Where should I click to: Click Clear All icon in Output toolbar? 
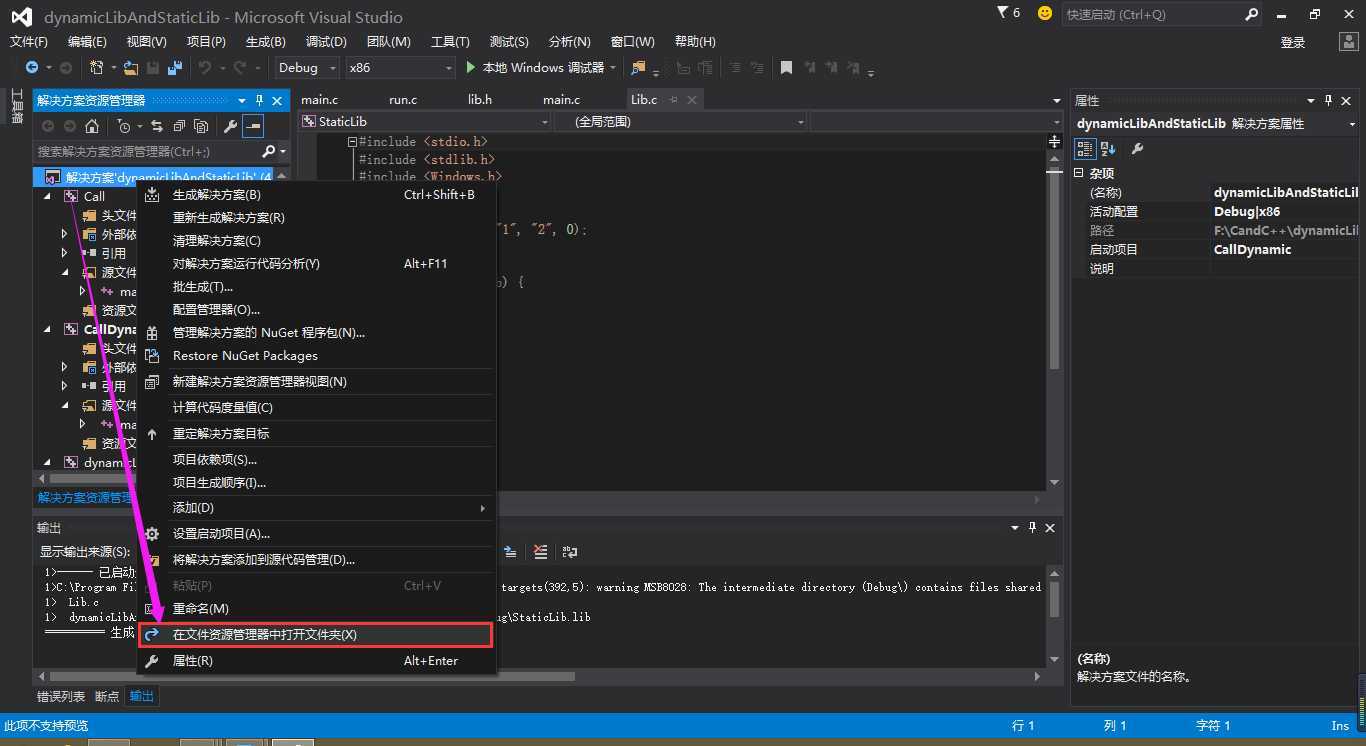541,551
